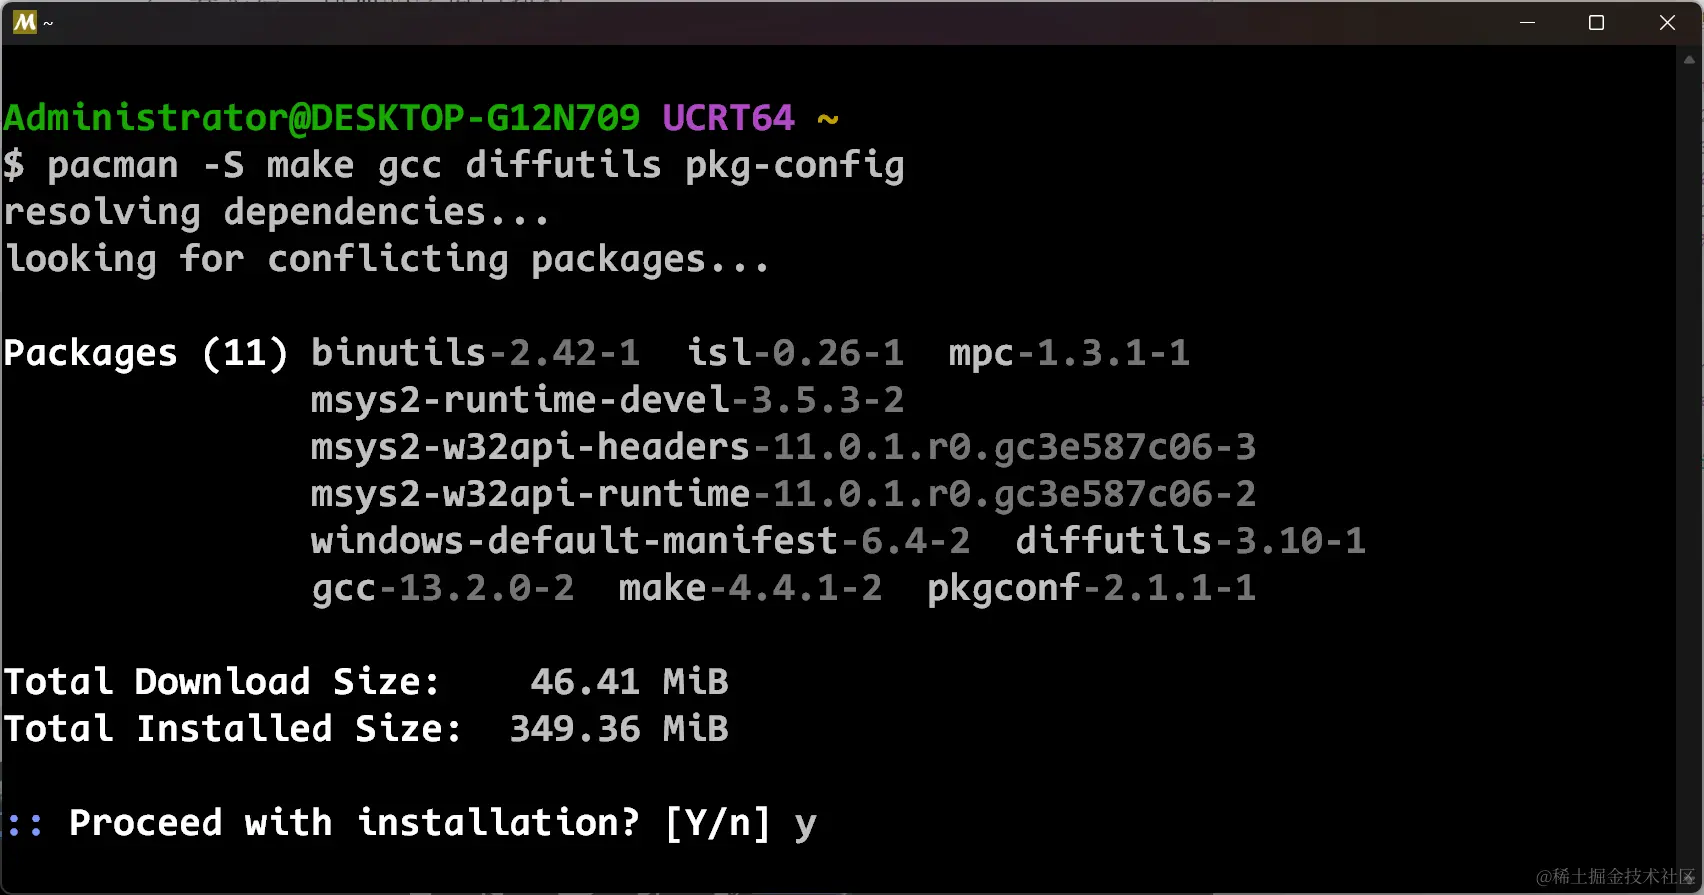Click the gcc-13.2.0-2 package entry
The height and width of the screenshot is (895, 1704).
(x=443, y=588)
